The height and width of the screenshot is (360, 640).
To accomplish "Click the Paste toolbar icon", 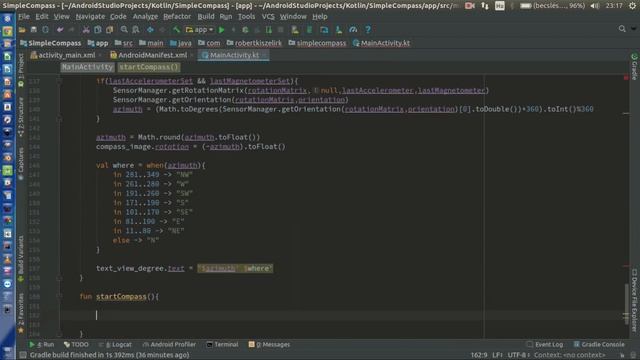I will pos(109,29).
